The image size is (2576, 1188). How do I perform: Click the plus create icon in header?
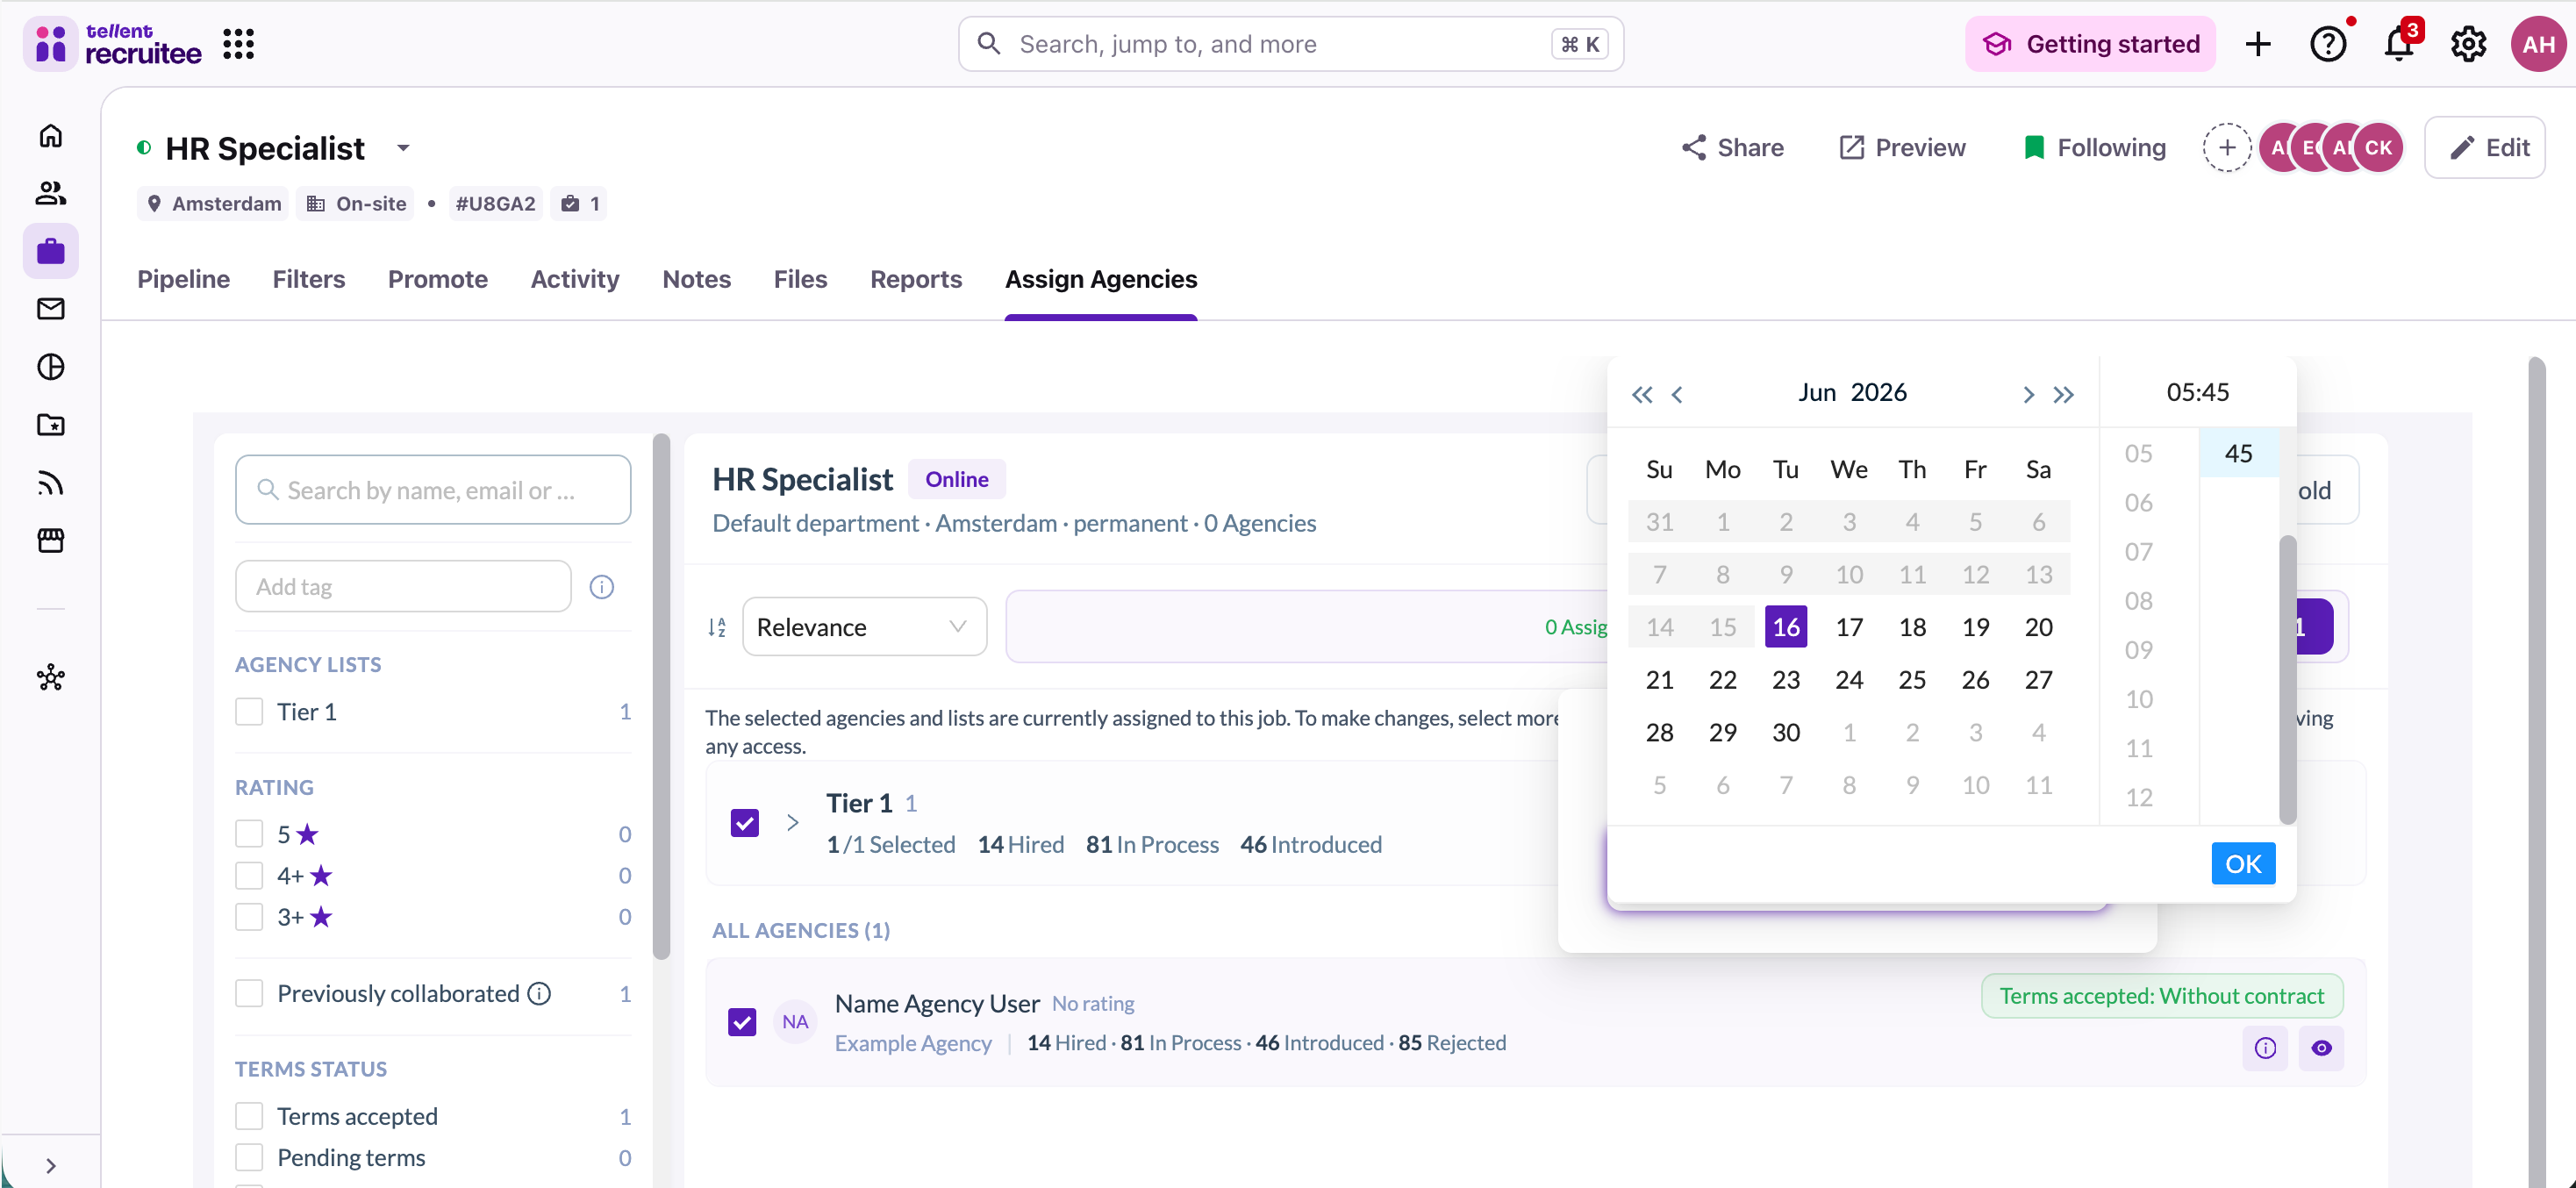(2258, 44)
